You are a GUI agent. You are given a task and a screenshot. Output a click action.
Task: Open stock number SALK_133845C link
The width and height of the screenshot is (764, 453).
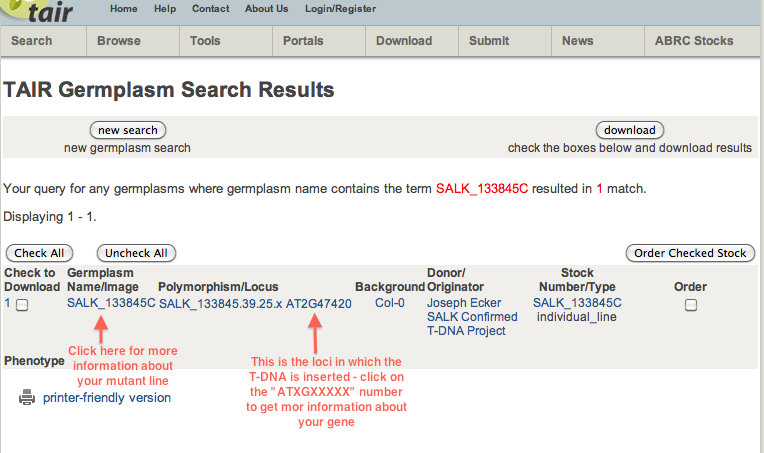point(577,303)
